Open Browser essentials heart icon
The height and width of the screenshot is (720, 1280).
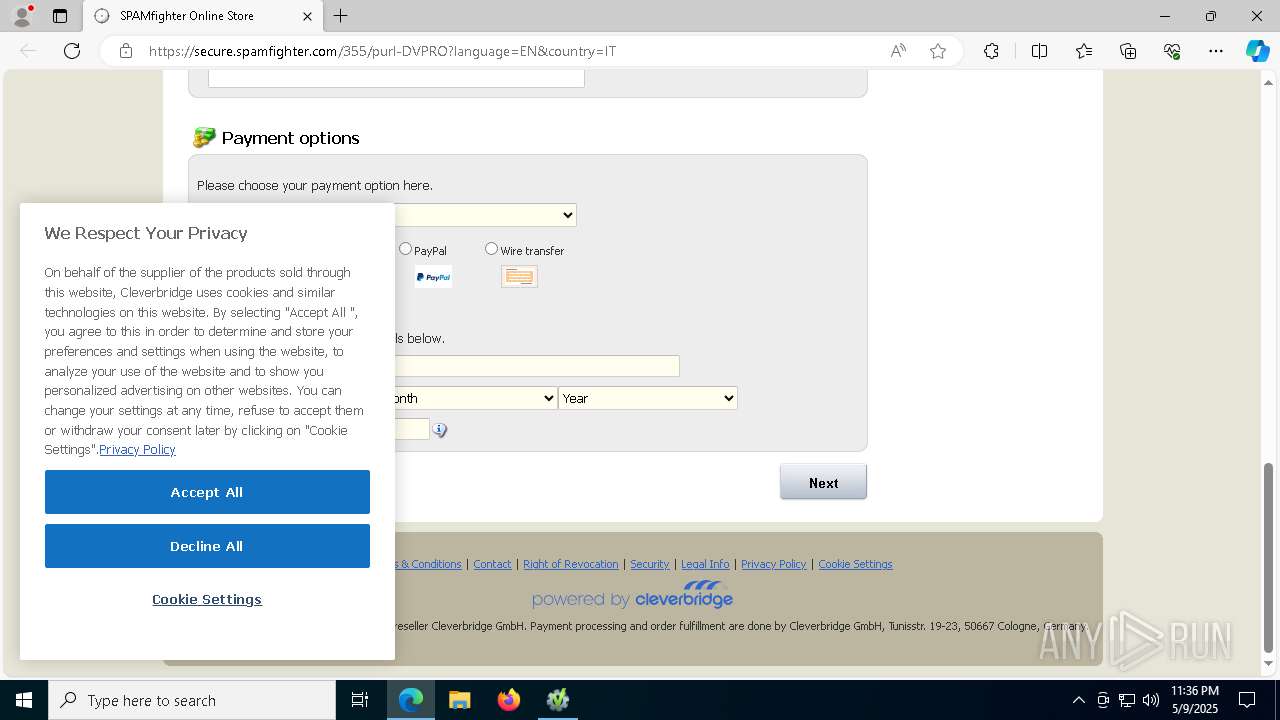(x=1172, y=51)
